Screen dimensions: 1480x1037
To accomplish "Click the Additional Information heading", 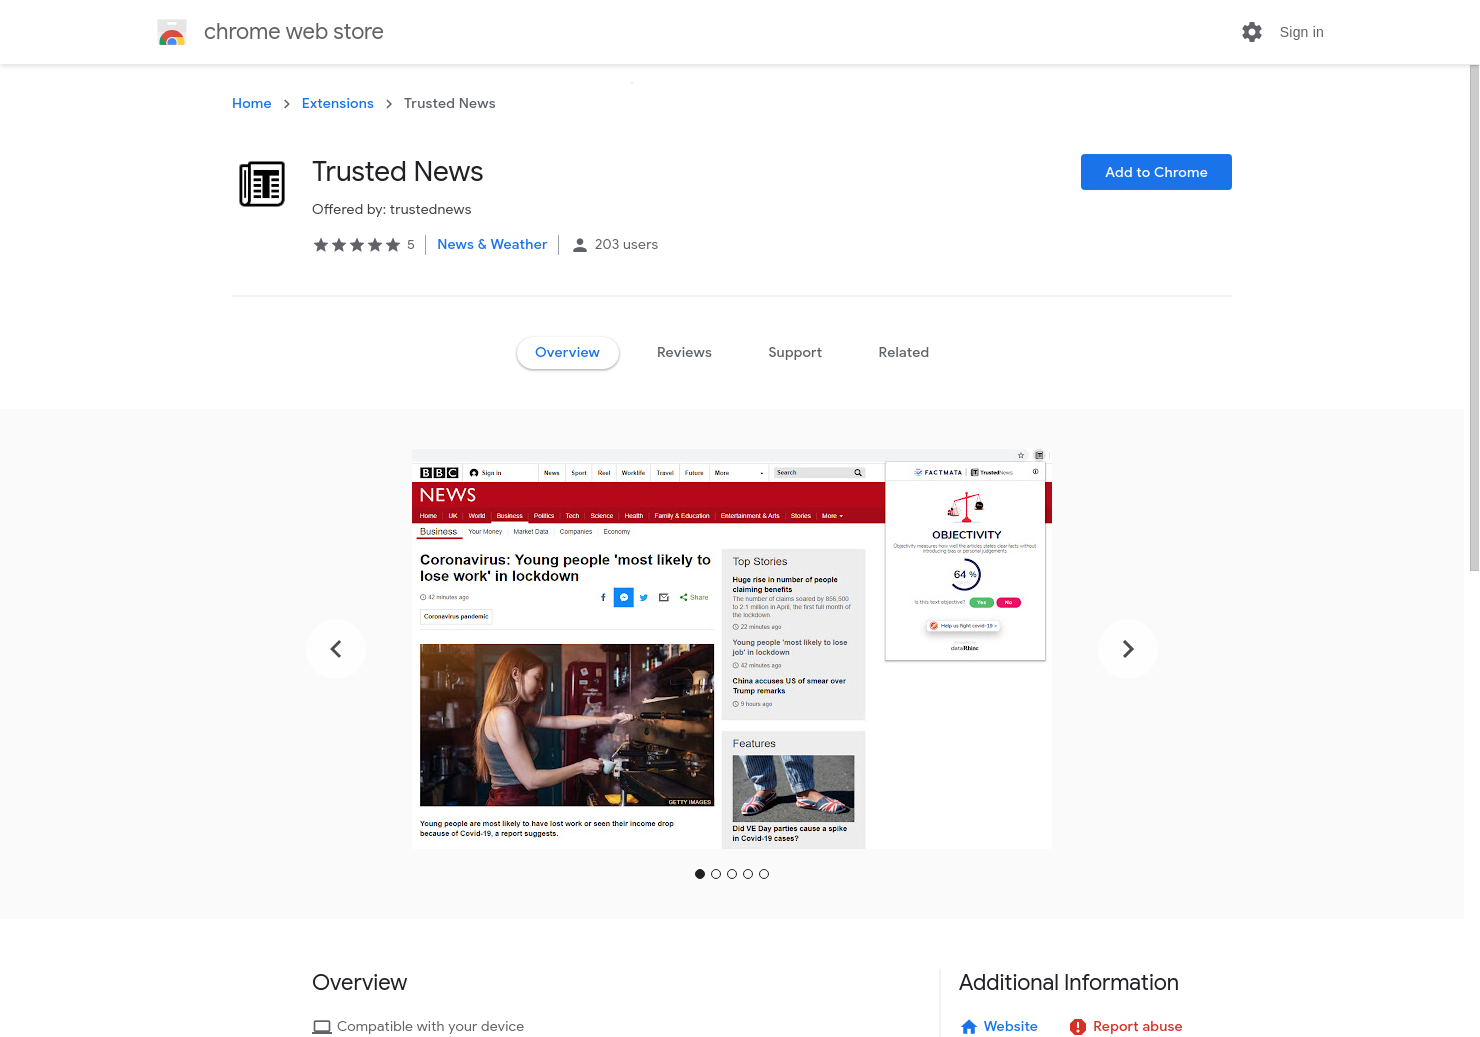I will [1069, 982].
